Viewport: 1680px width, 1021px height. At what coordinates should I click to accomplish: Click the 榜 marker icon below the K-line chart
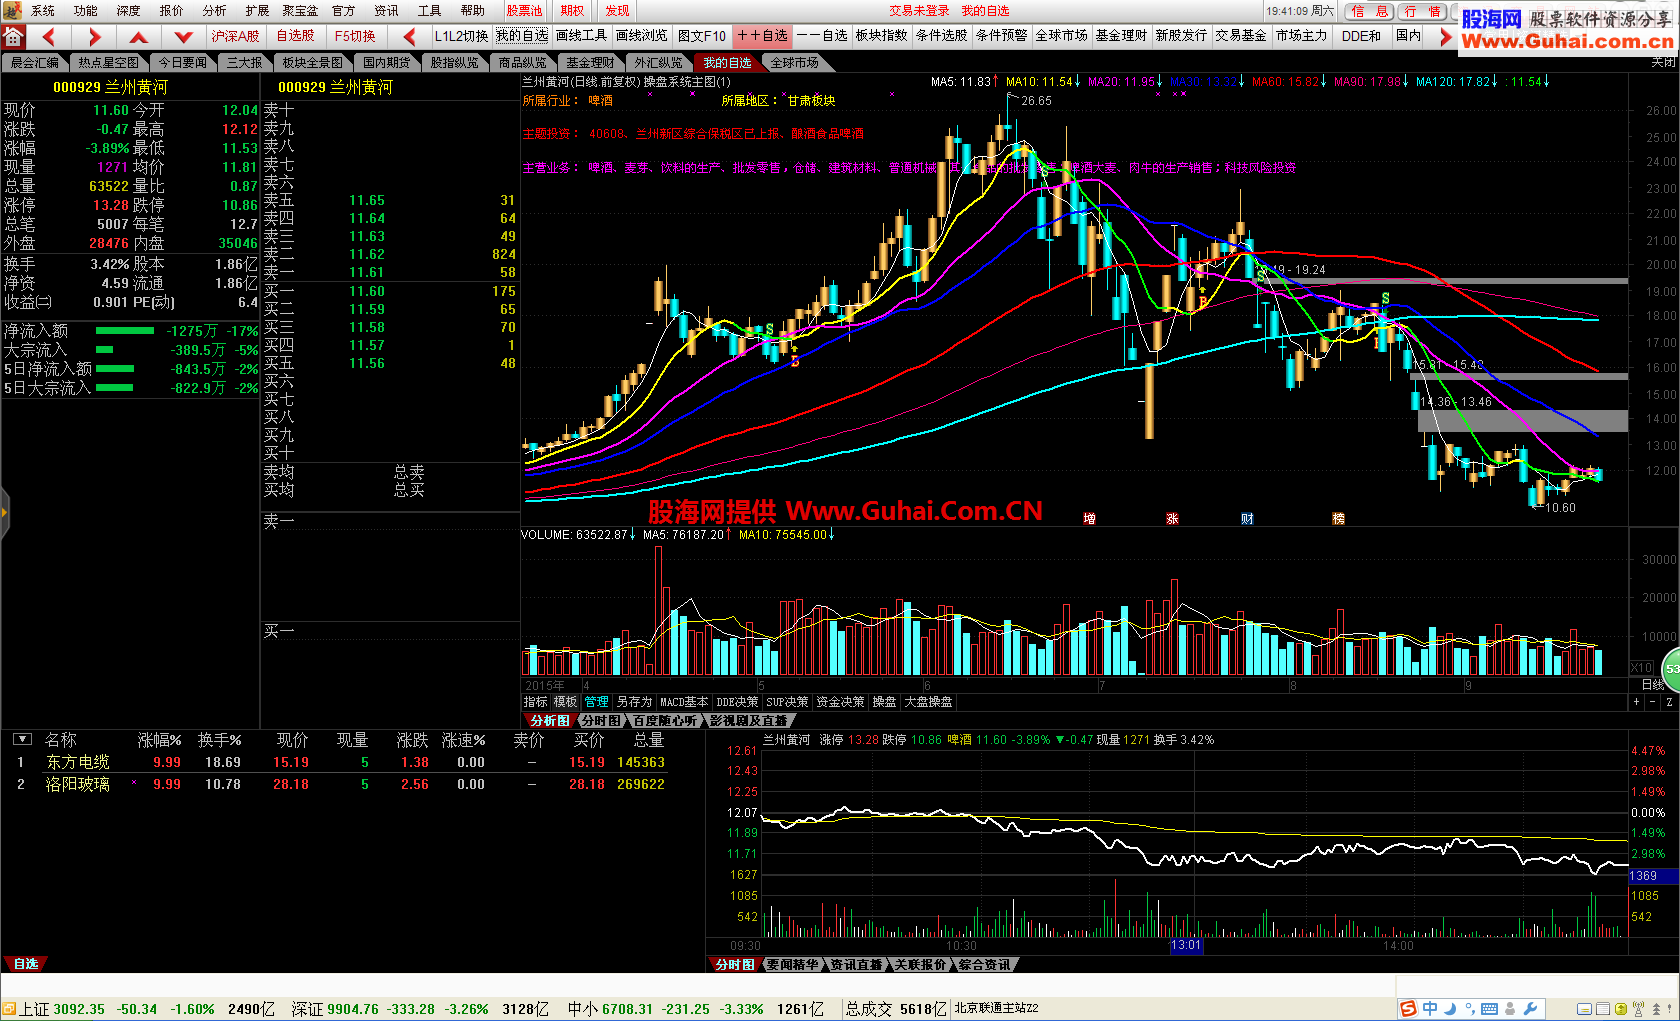[1338, 518]
